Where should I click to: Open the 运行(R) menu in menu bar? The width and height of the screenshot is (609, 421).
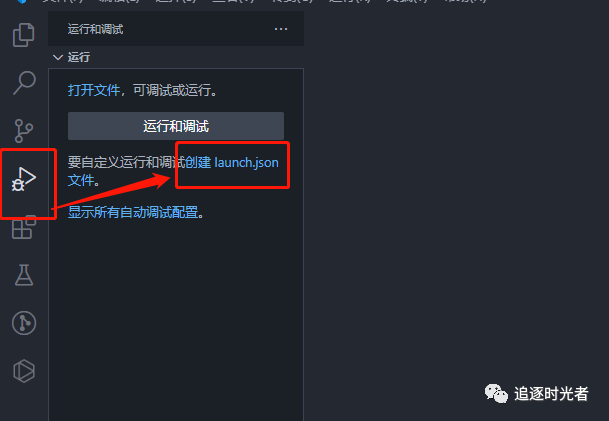(x=349, y=1)
